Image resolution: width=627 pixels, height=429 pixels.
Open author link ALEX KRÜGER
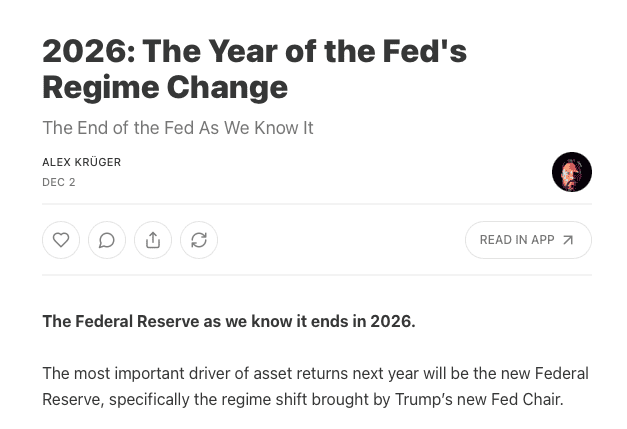pos(81,162)
